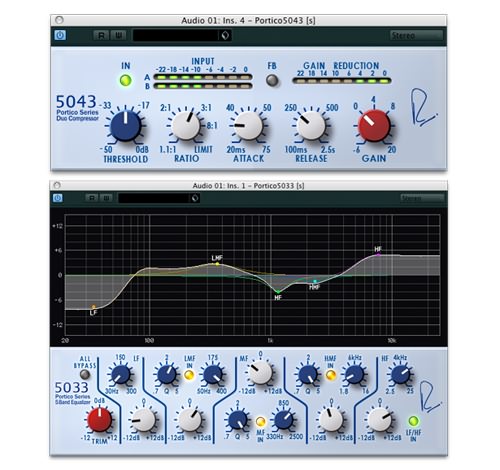This screenshot has height=470, width=500.
Task: Click preset manager icon in Portico5033 header
Action: coord(195,198)
